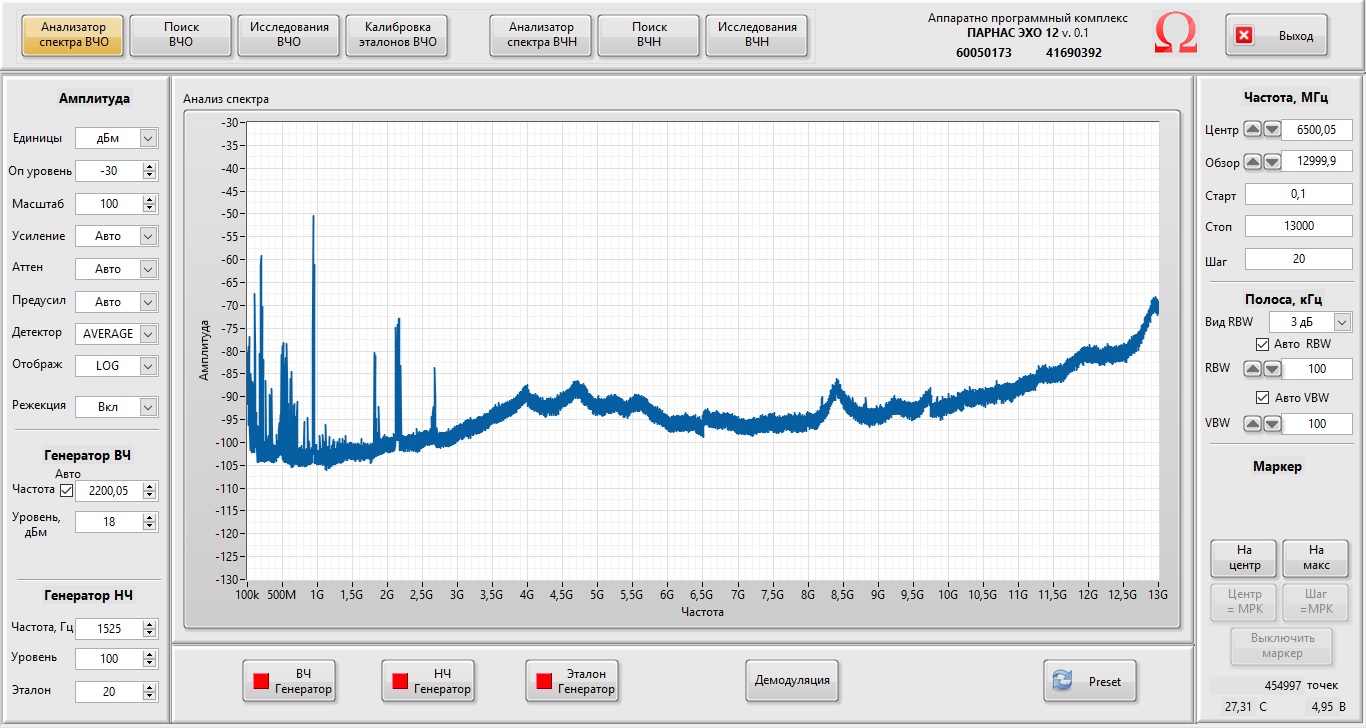Switch to Анализатор спектра ВЧО tab
Image resolution: width=1366 pixels, height=728 pixels.
72,35
